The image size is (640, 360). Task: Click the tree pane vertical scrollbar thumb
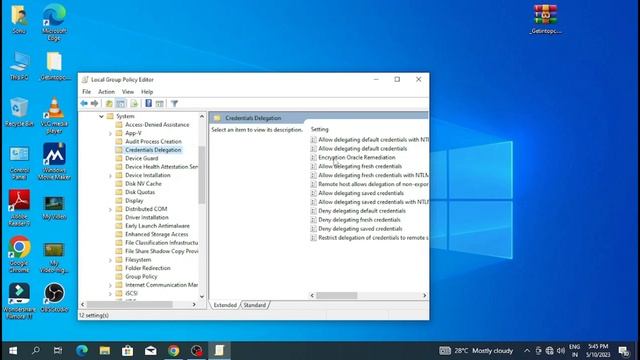202,175
